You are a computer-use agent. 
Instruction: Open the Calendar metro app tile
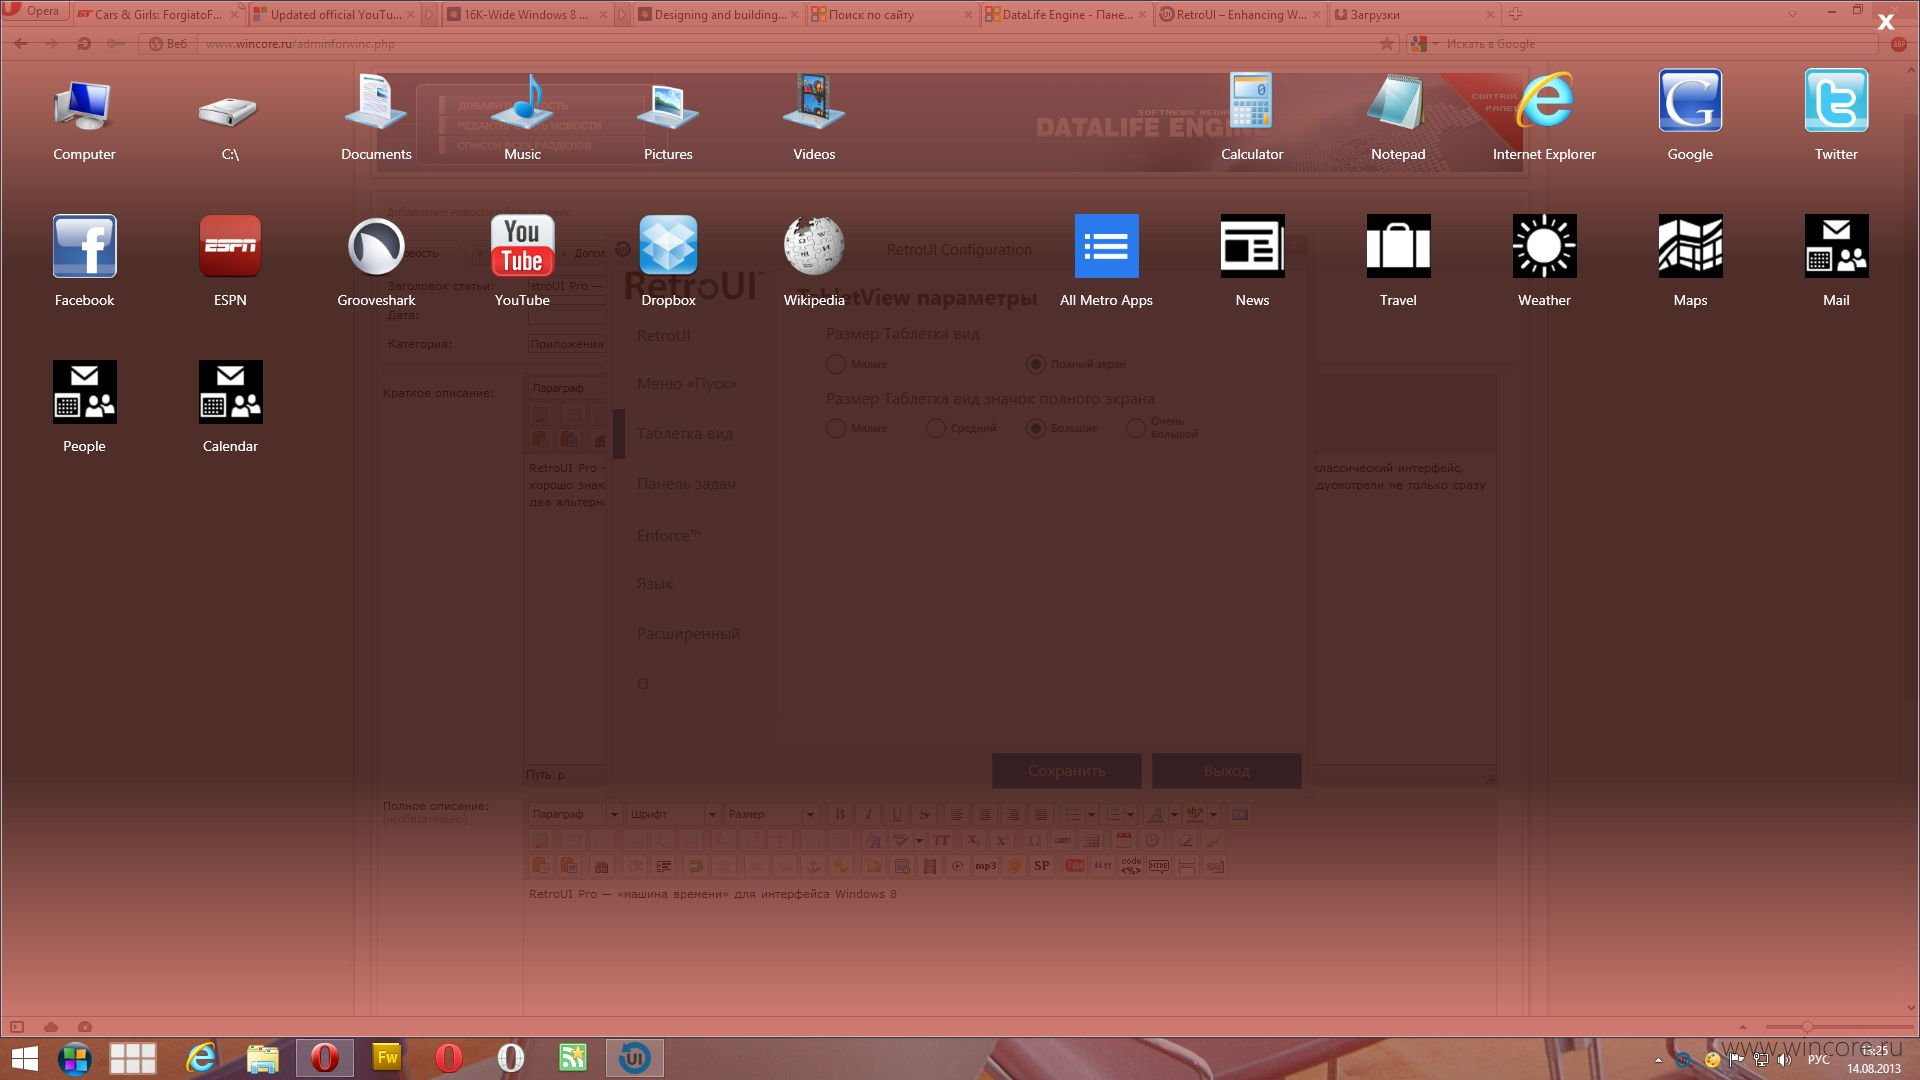coord(230,392)
